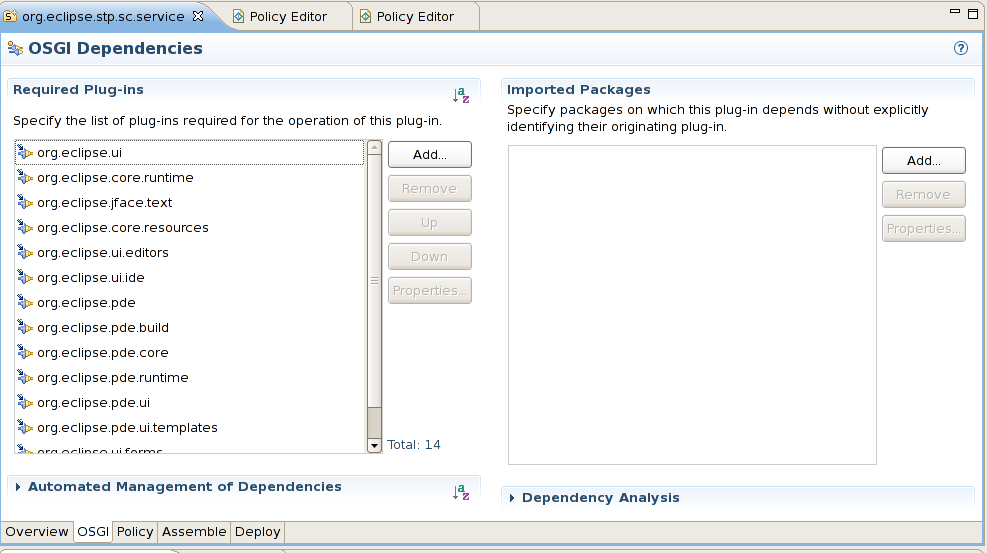
Task: Switch to the org.eclipse.stp.sc.service editor tab
Action: [x=103, y=16]
